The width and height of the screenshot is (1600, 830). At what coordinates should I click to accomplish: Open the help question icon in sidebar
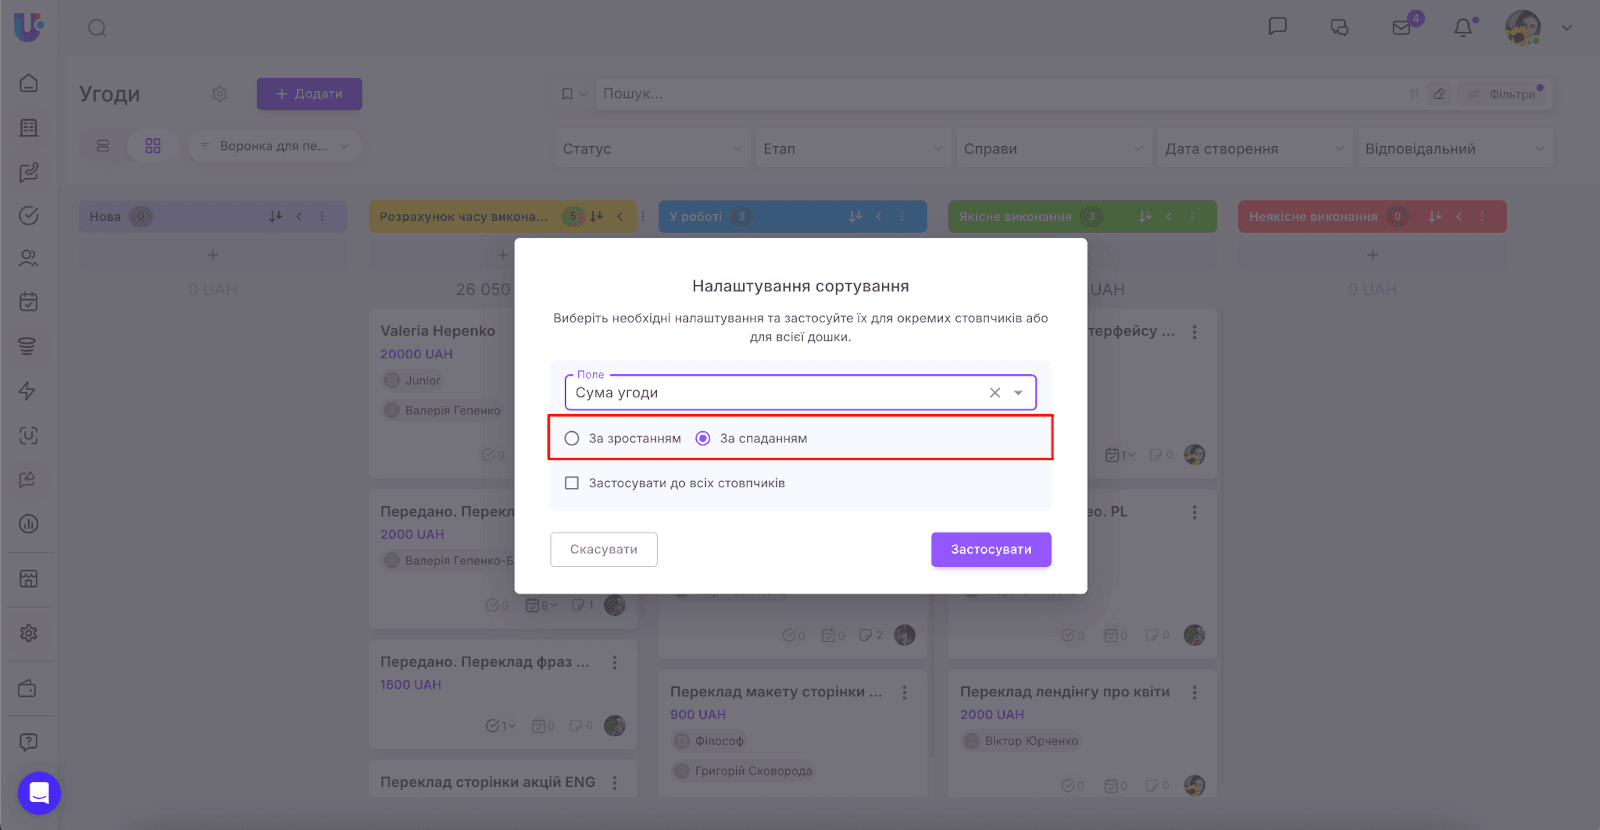coord(29,742)
